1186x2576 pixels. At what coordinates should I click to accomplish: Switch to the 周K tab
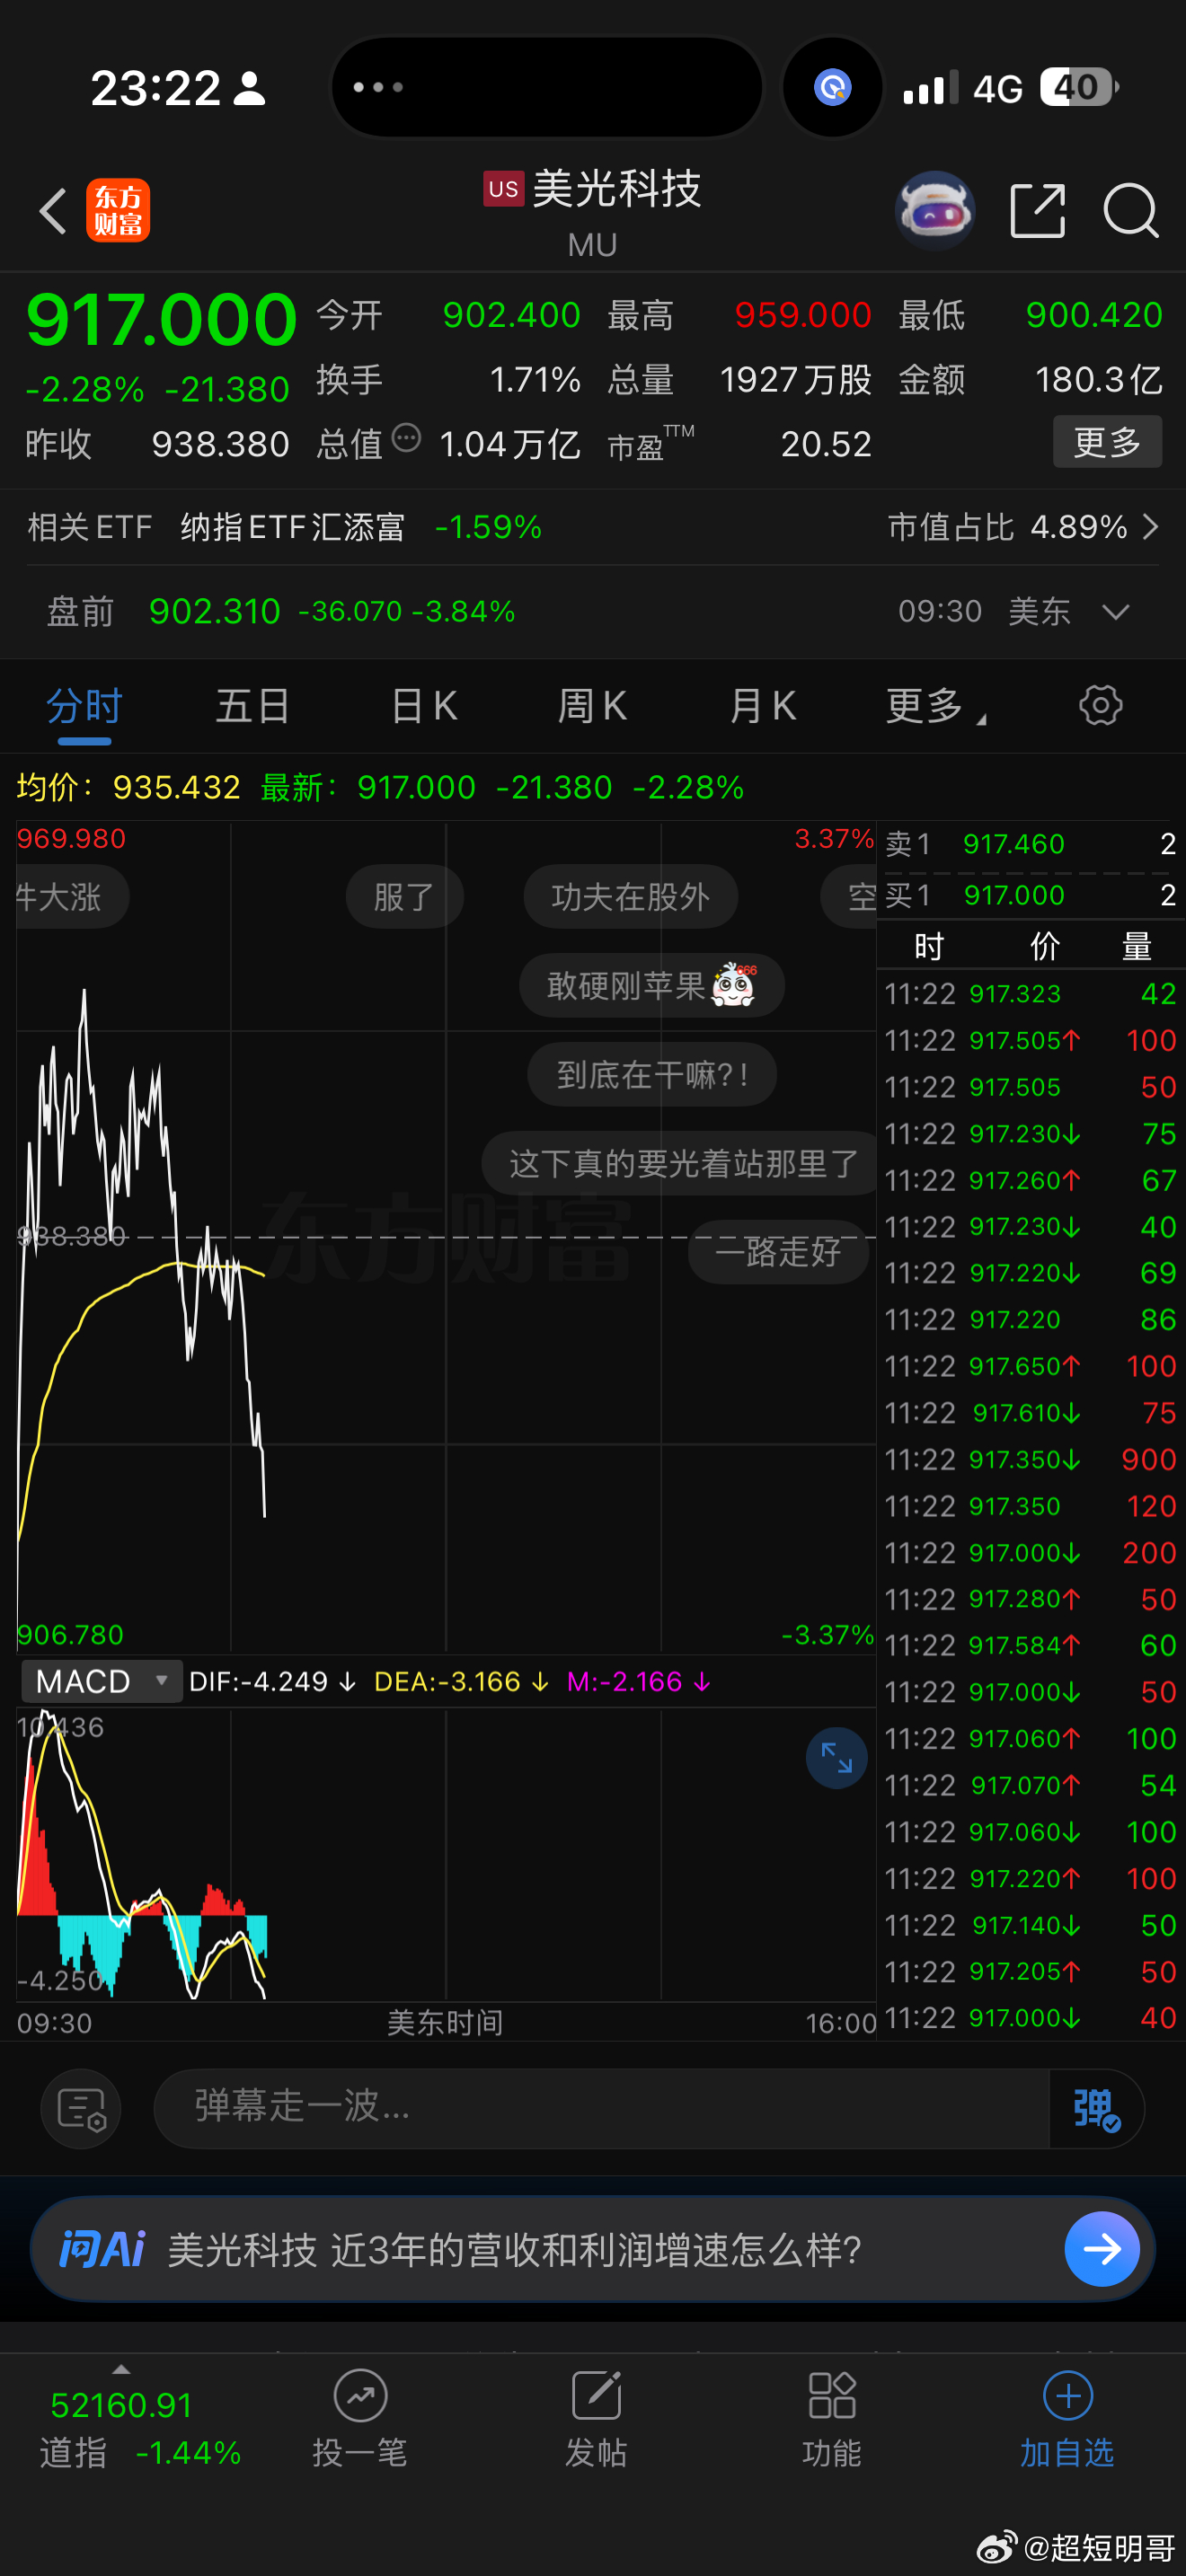click(x=592, y=705)
